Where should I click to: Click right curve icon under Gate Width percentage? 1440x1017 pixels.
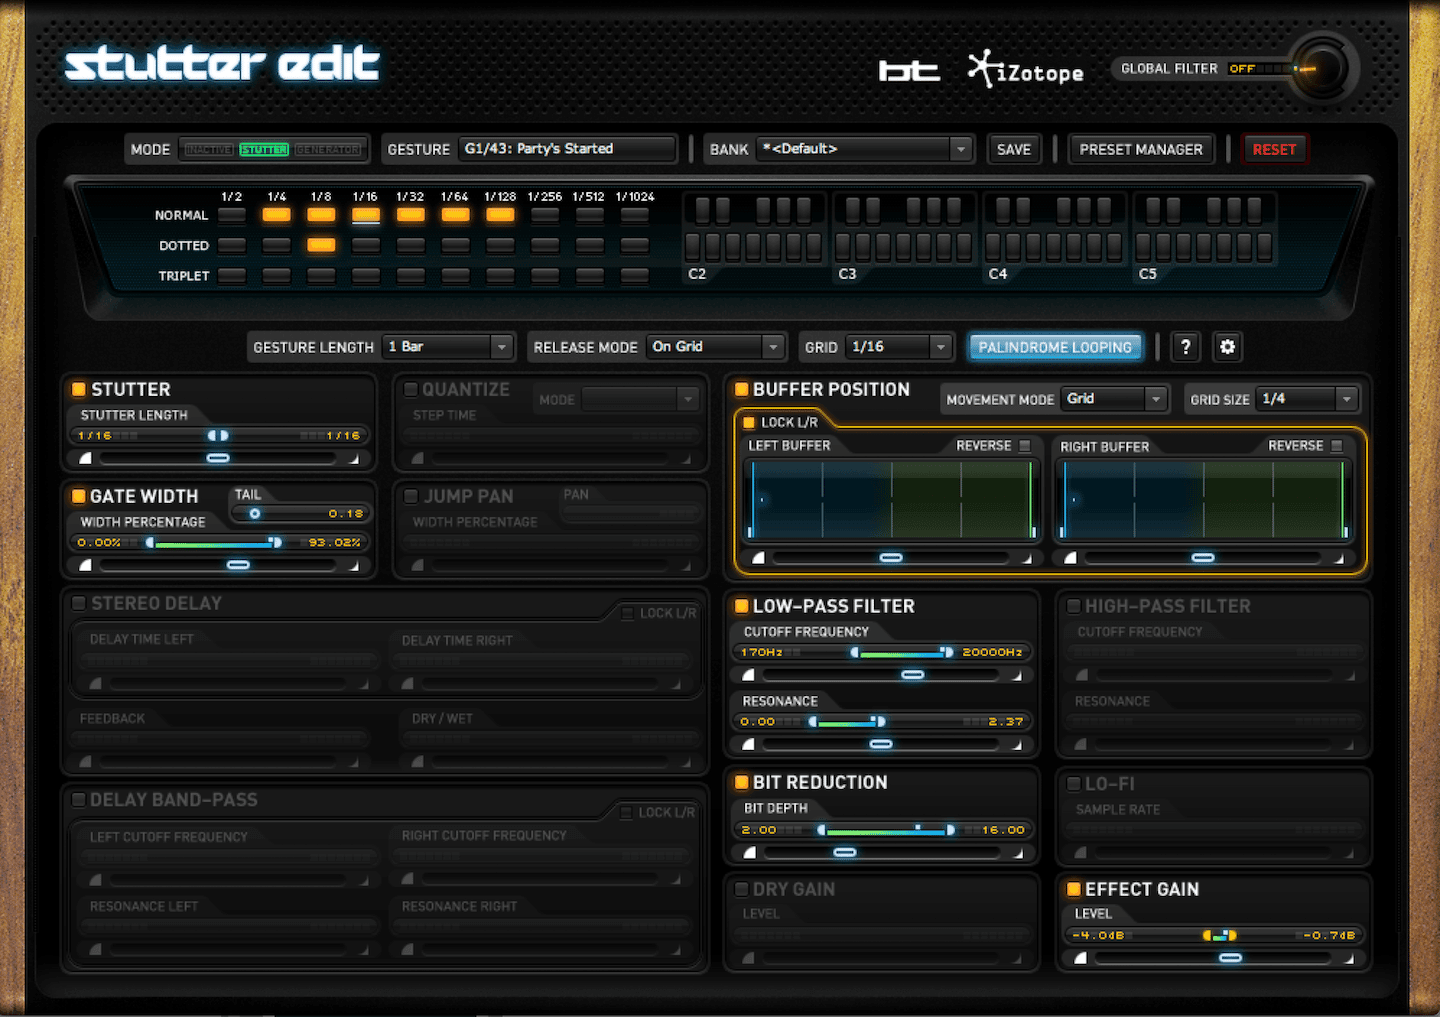[x=354, y=565]
